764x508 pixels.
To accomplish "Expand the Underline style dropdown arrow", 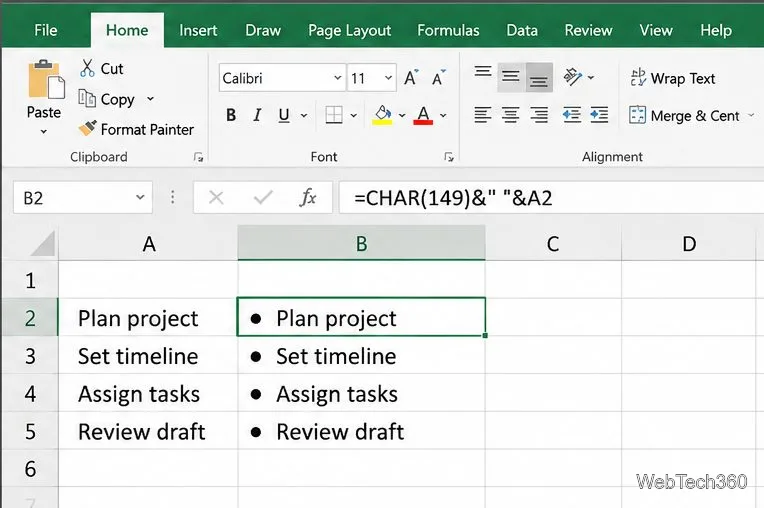I will (304, 115).
